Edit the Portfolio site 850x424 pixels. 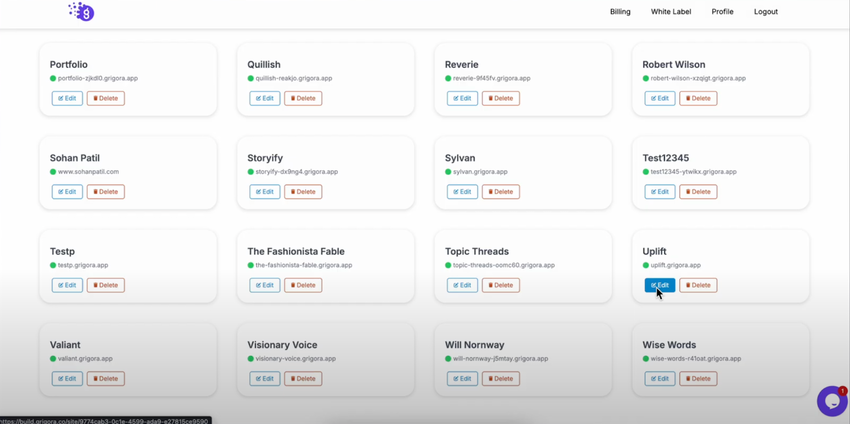[67, 98]
